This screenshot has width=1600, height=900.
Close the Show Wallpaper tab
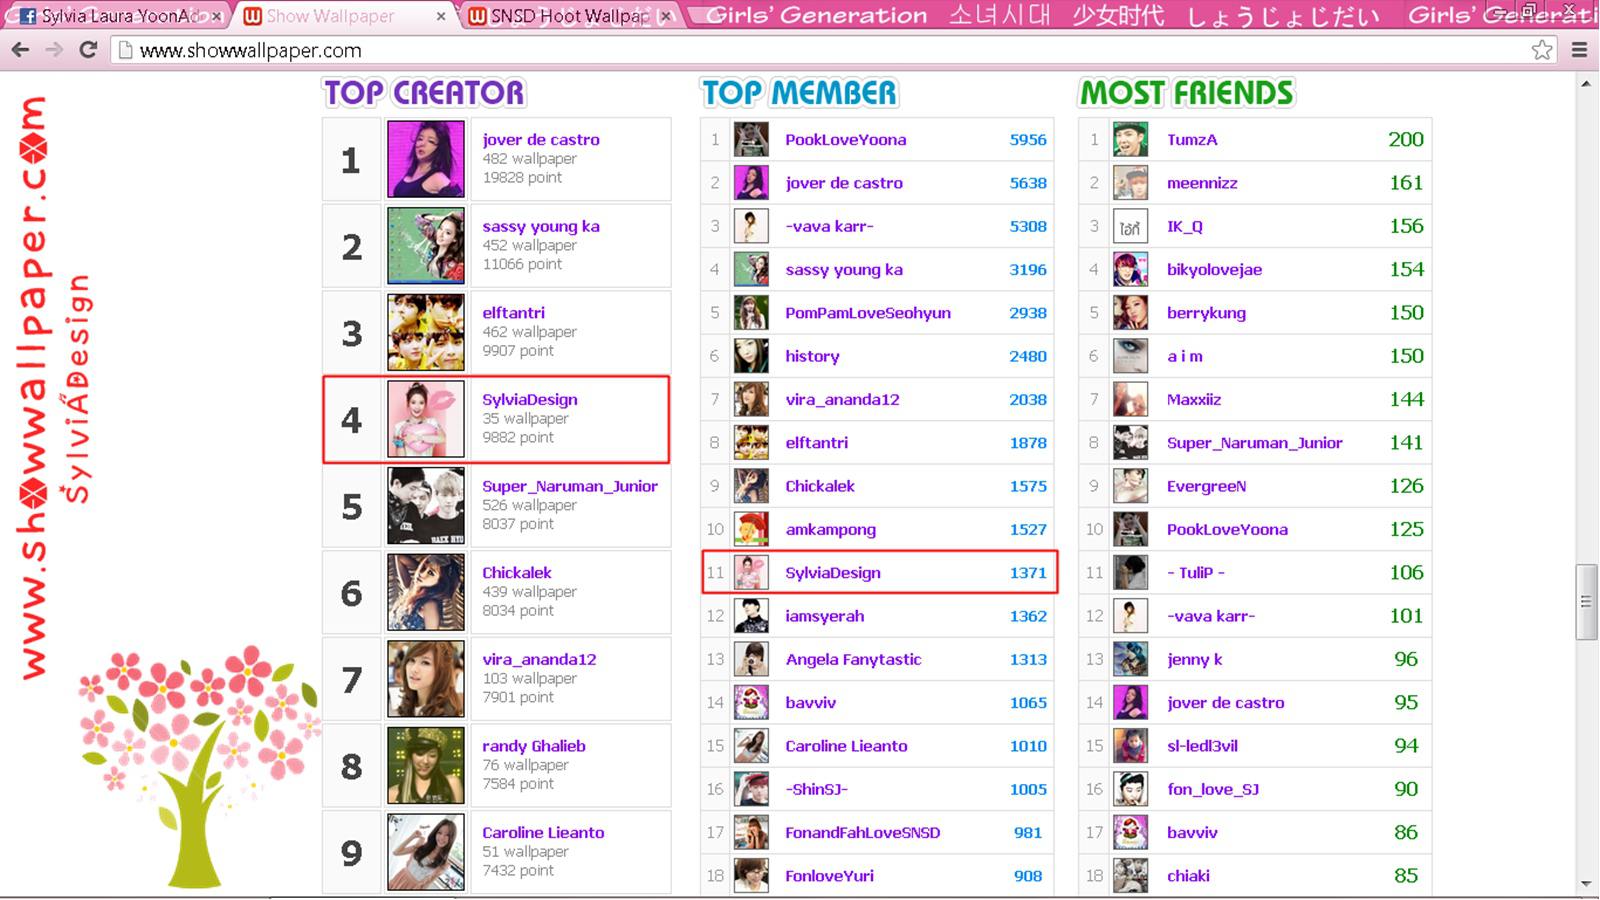(441, 16)
